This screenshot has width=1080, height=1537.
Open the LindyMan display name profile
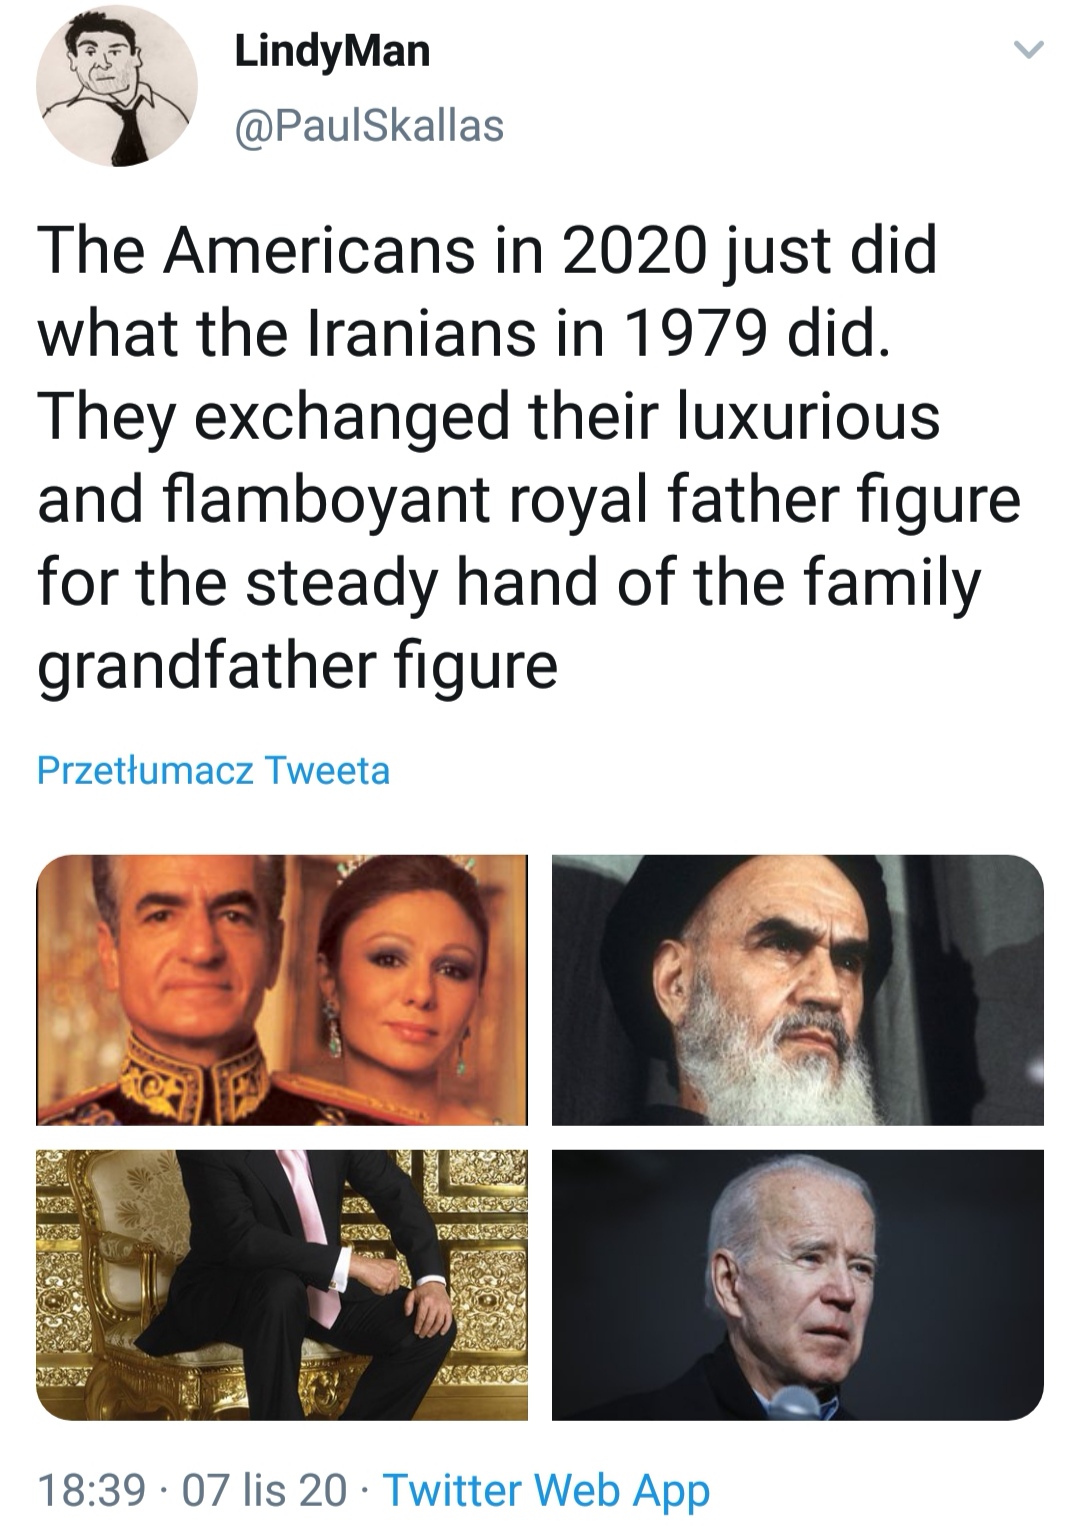(332, 50)
